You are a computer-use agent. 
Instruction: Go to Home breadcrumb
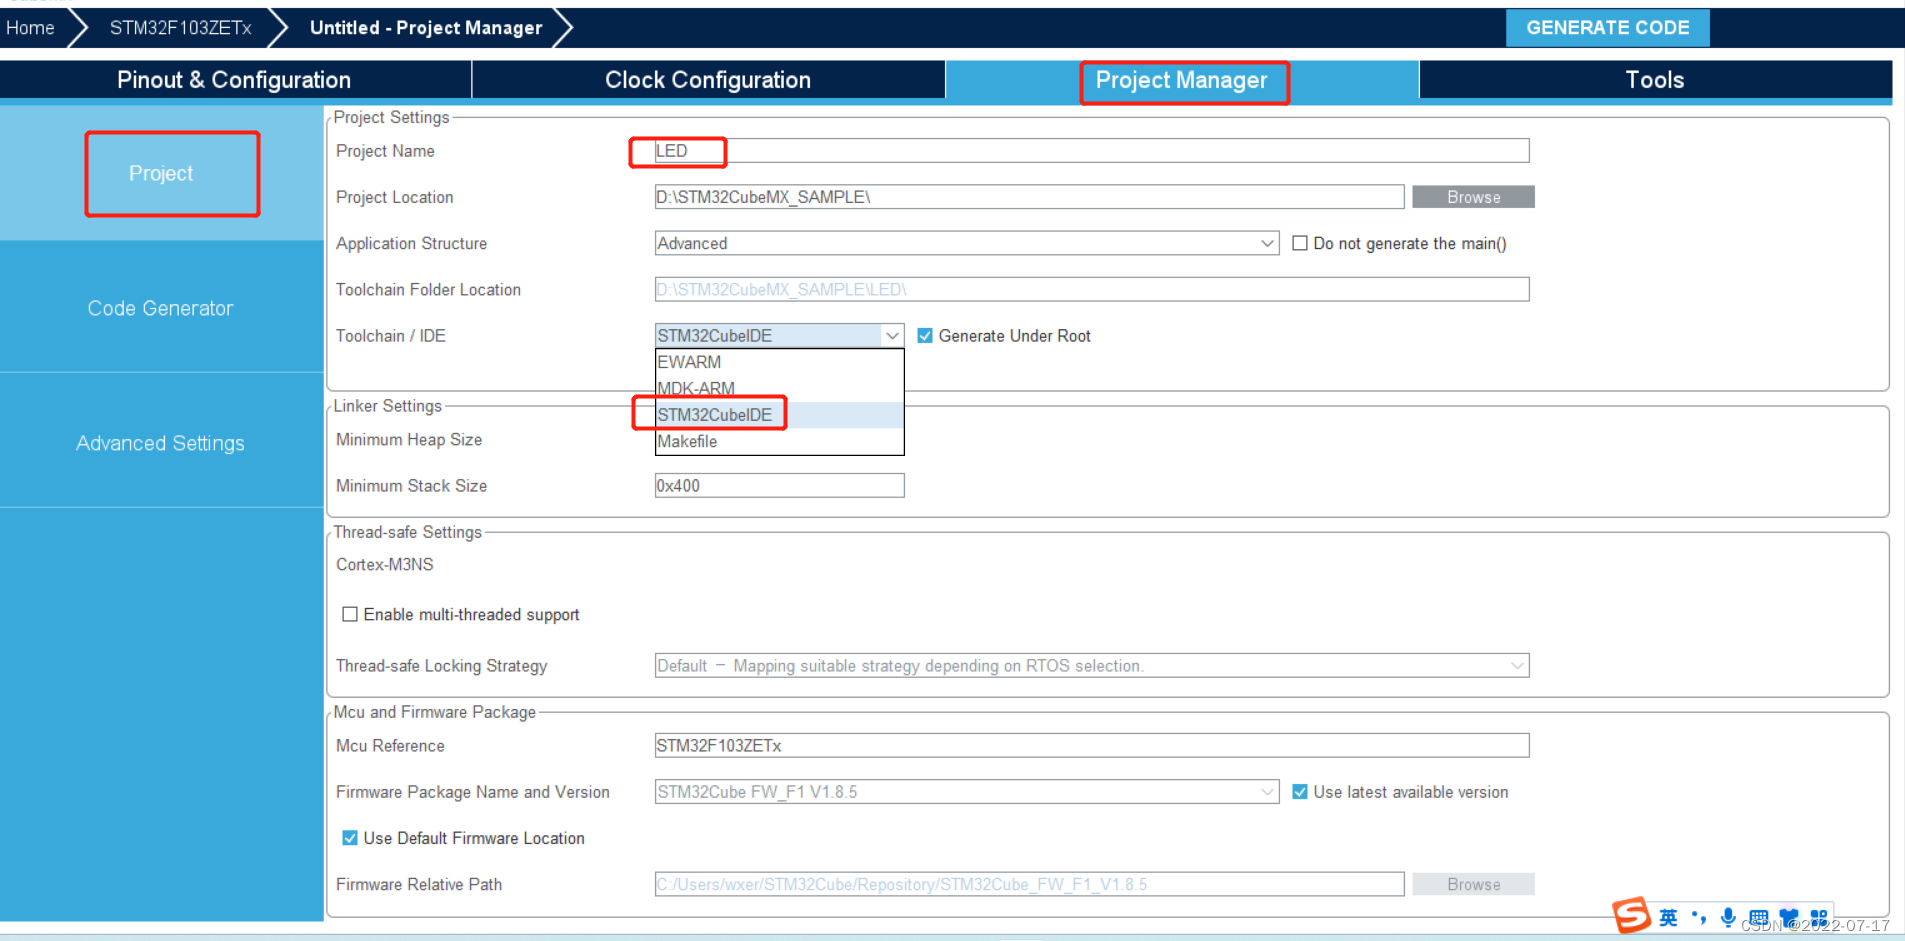(31, 28)
